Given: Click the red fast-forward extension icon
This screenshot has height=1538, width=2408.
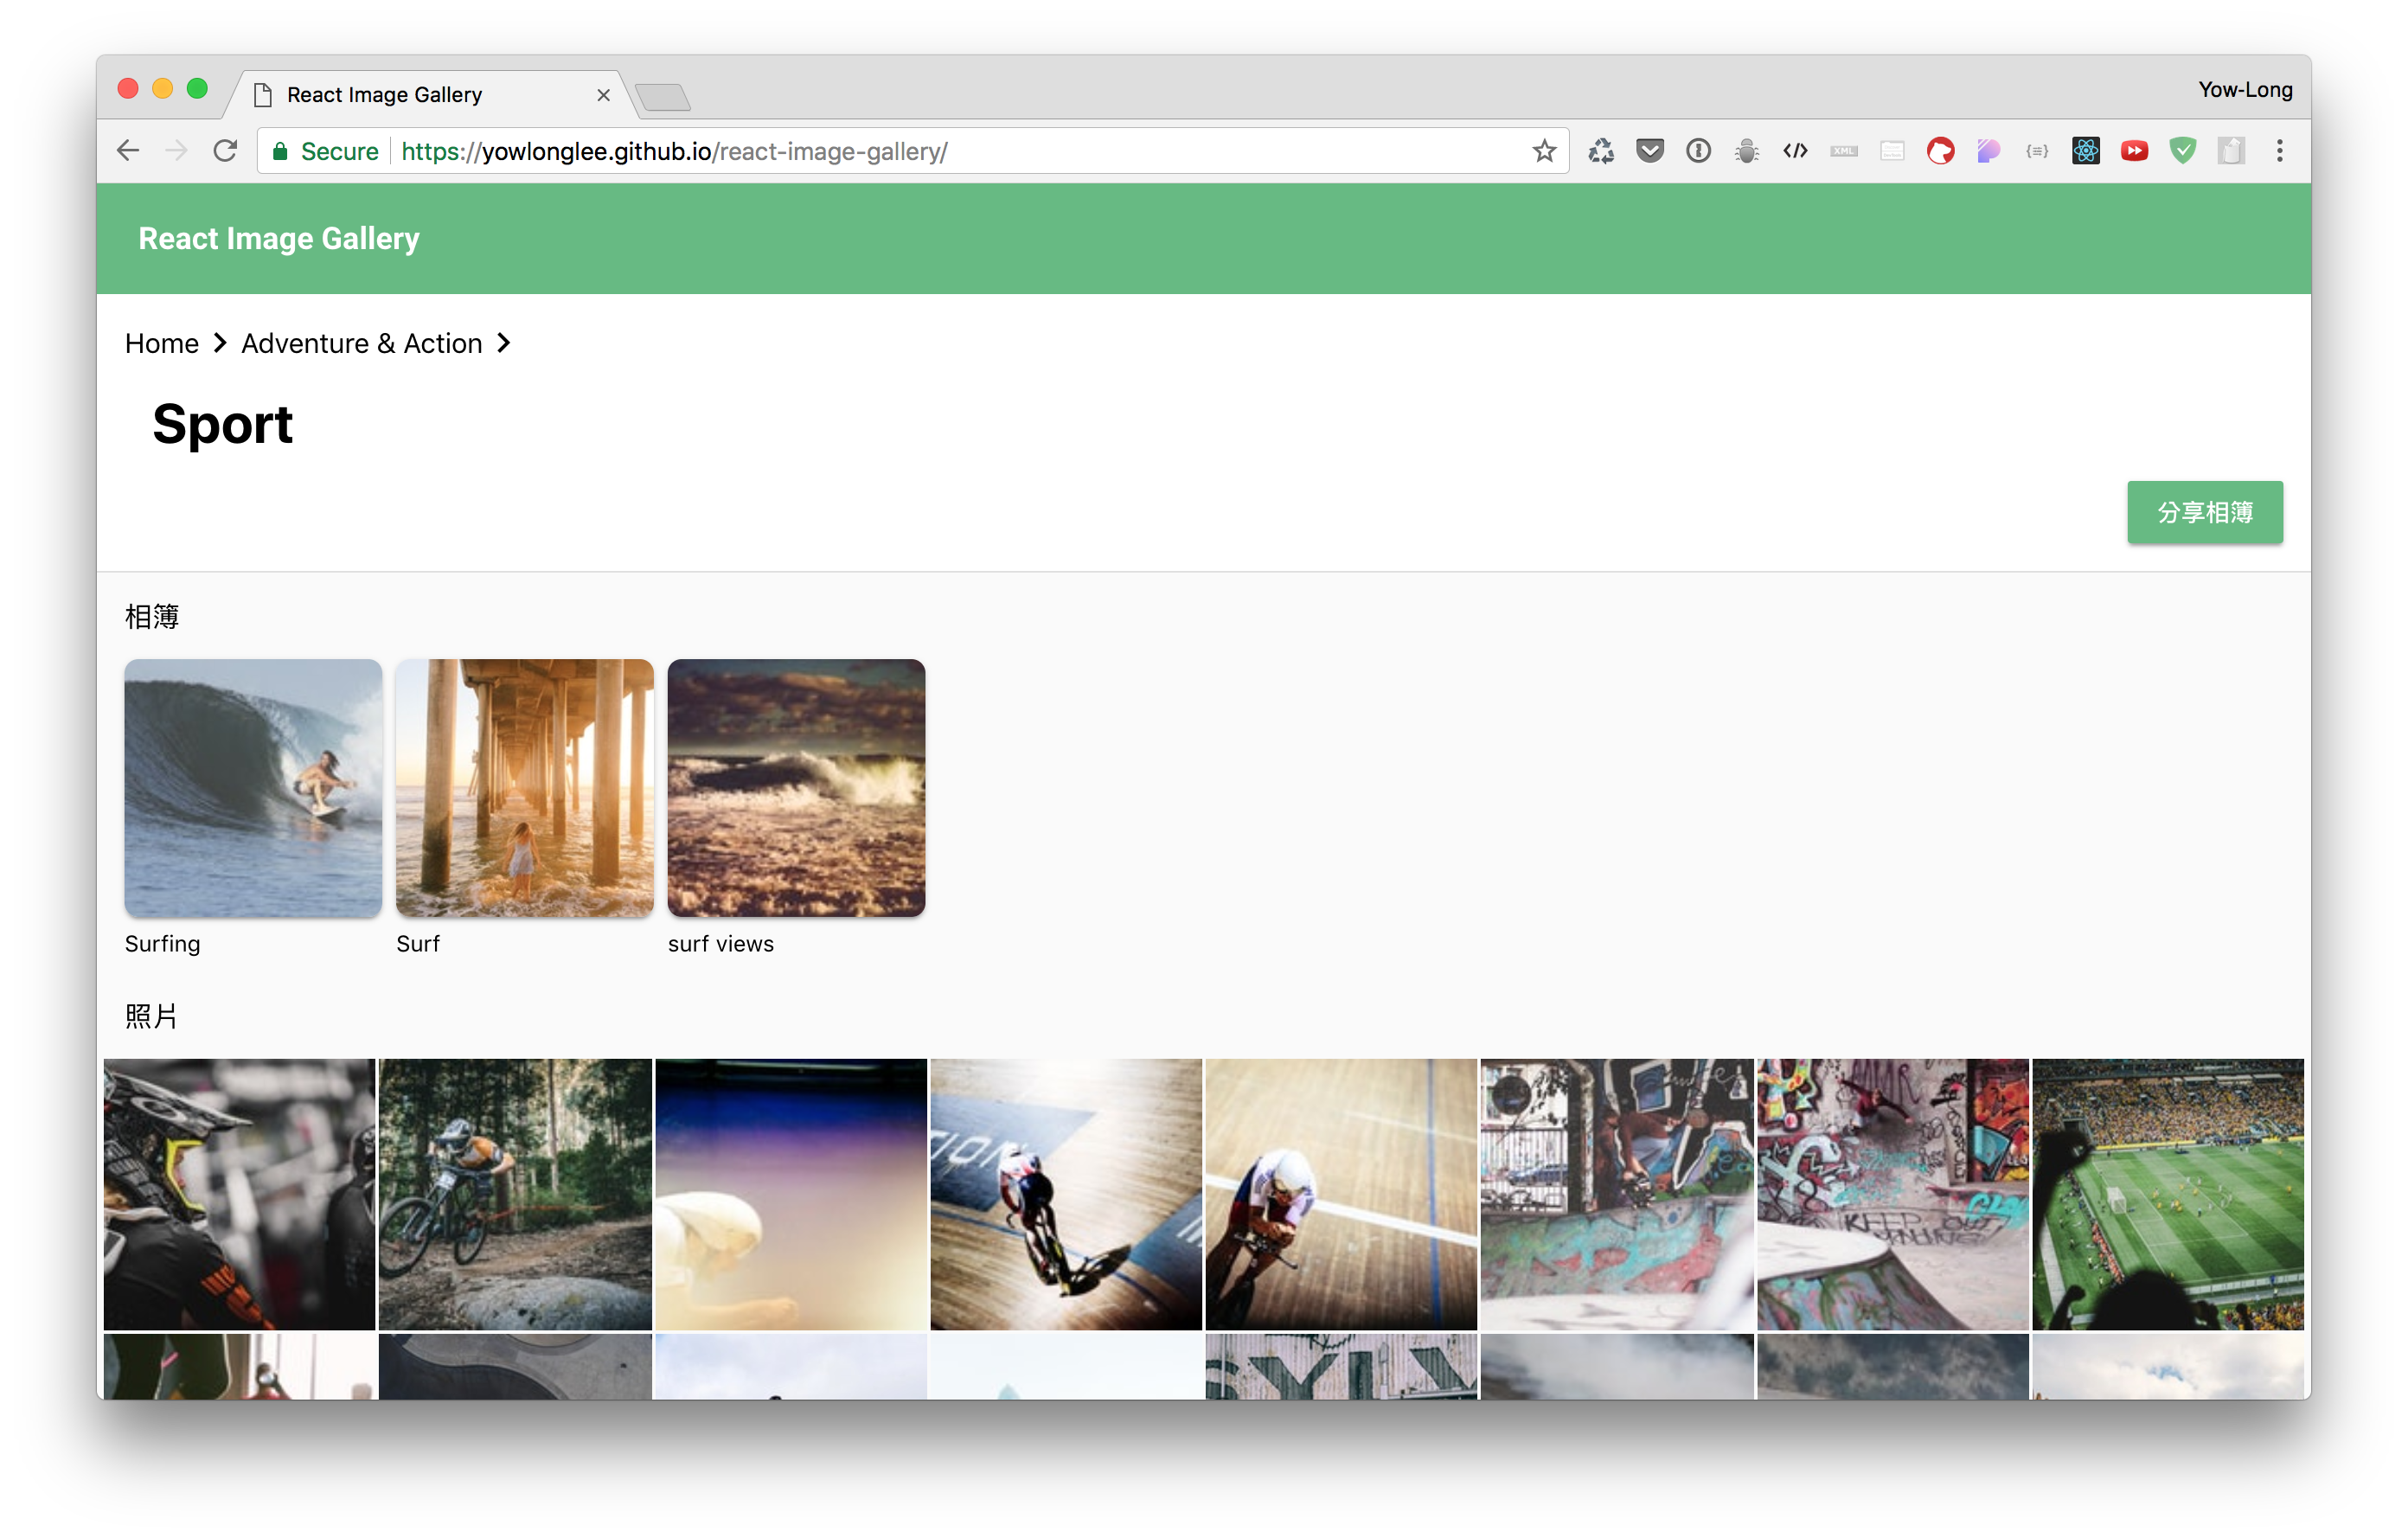Looking at the screenshot, I should coord(2134,151).
